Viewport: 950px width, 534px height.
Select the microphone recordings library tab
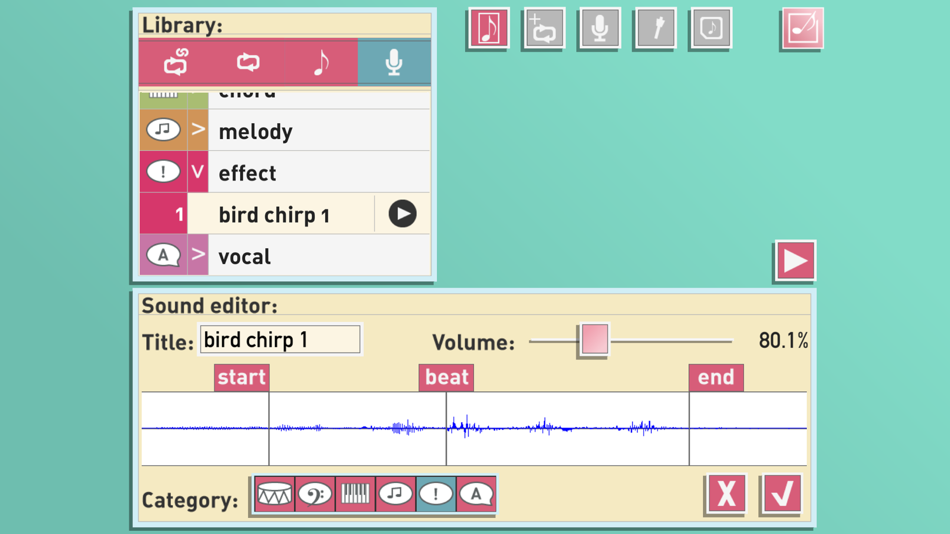click(x=394, y=62)
